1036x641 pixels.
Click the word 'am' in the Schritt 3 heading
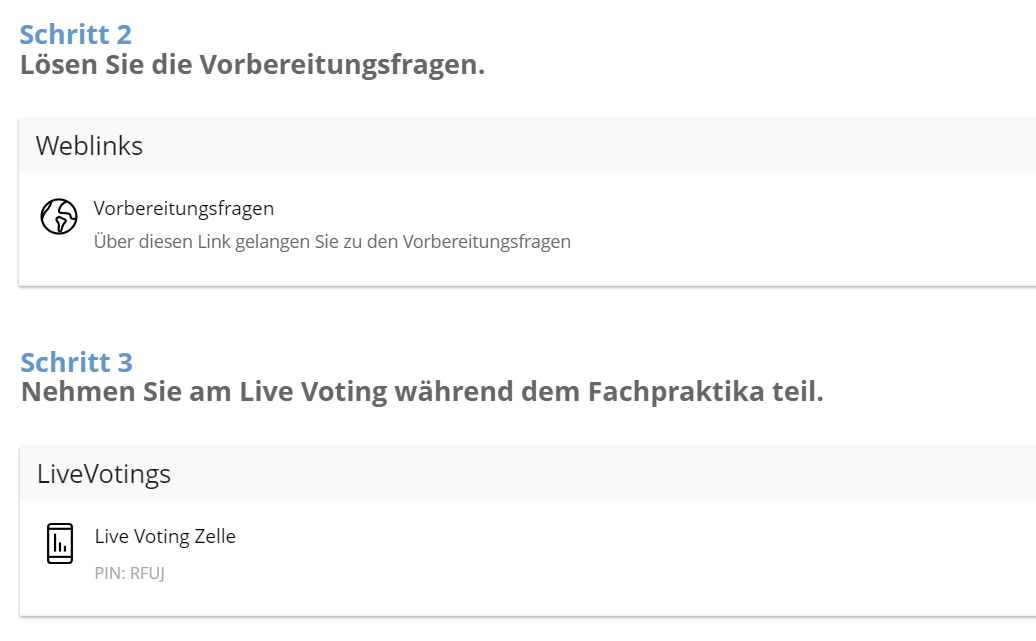(x=212, y=392)
